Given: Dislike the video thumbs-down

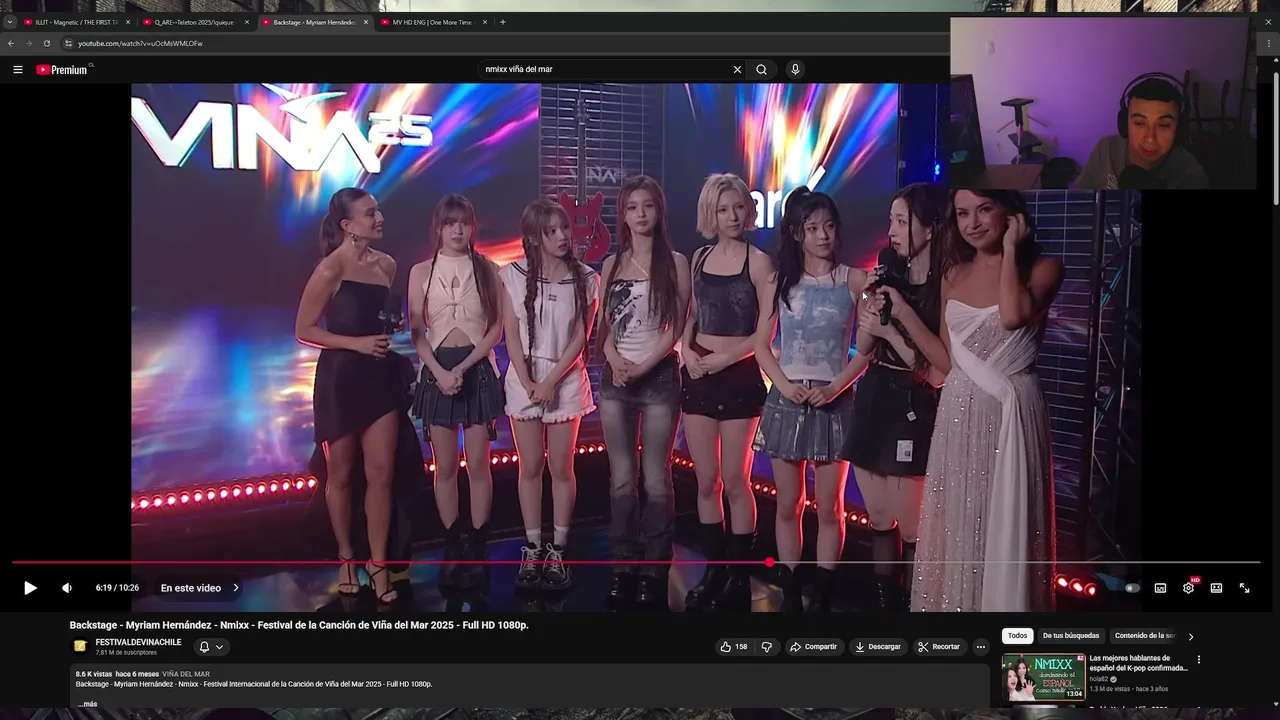Looking at the screenshot, I should (767, 647).
